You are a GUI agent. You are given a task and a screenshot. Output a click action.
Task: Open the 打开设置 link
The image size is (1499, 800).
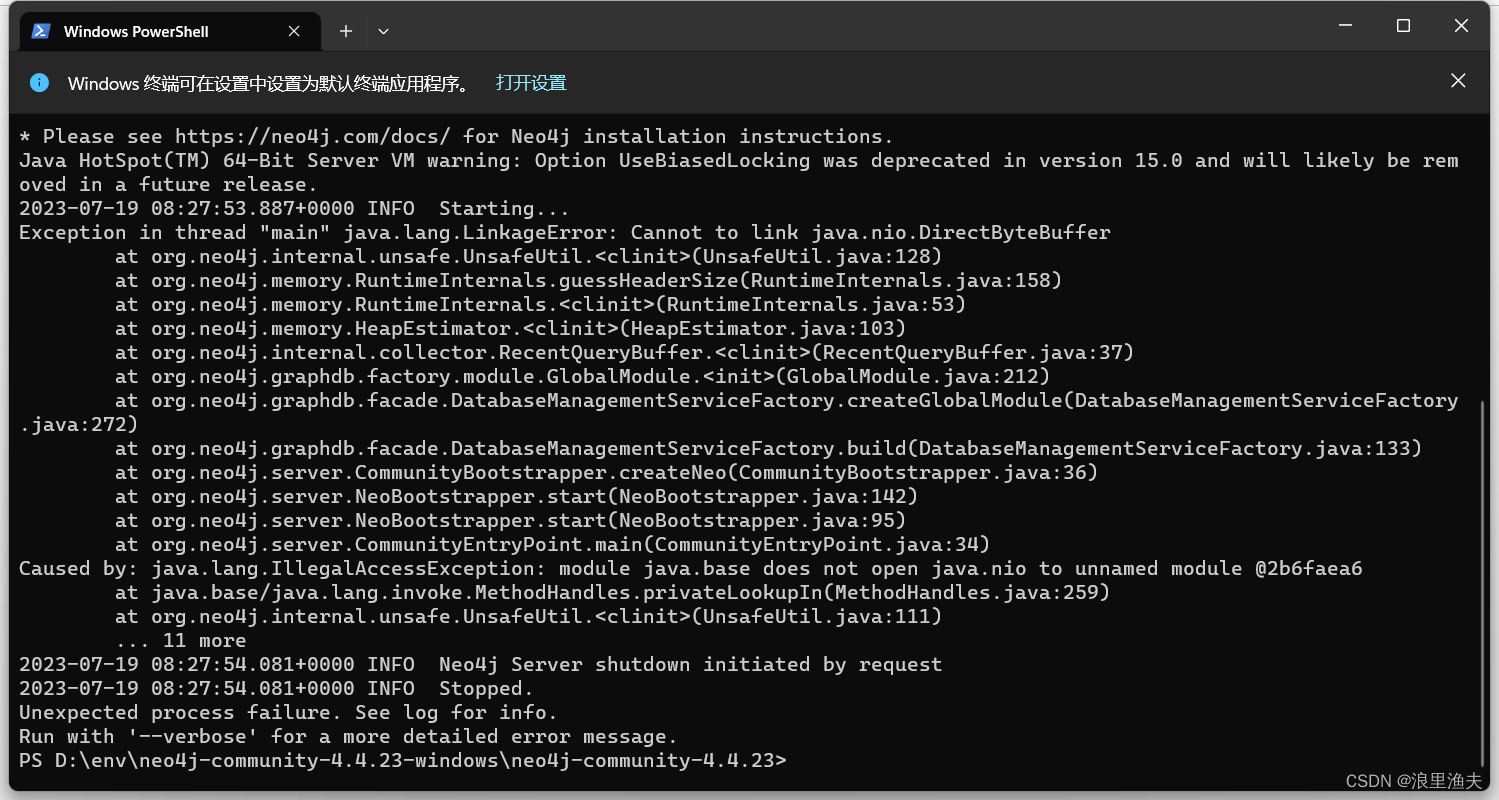pyautogui.click(x=531, y=83)
